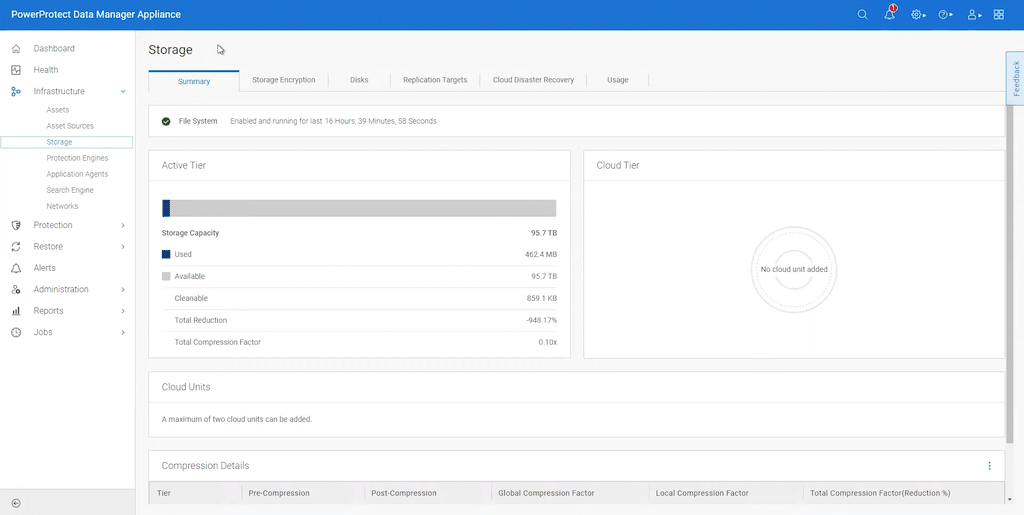Screen dimensions: 1024x515
Task: Click the Active Tier storage usage bar
Action: (x=359, y=208)
